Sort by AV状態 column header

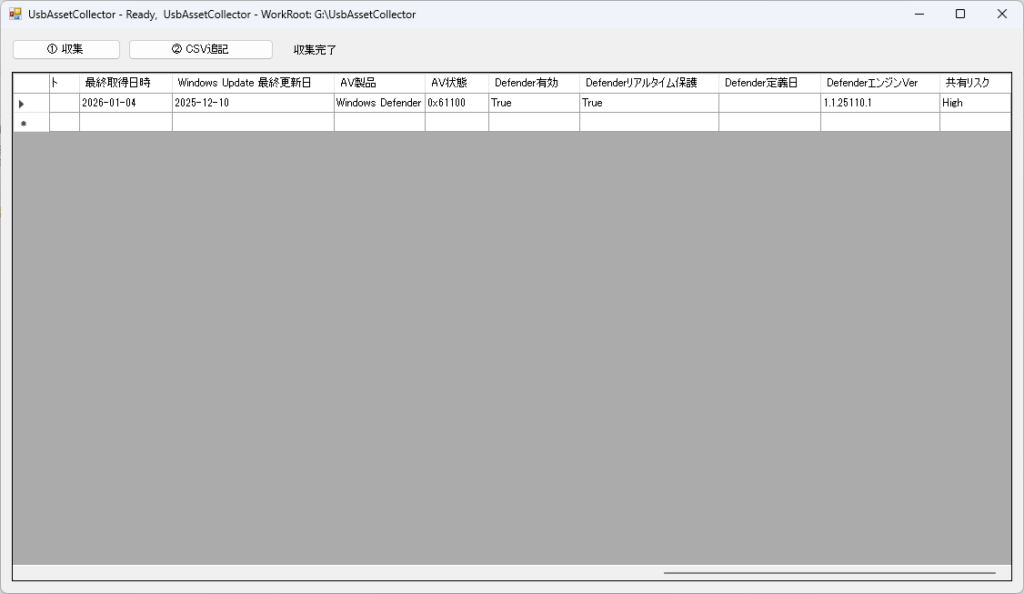coord(456,83)
